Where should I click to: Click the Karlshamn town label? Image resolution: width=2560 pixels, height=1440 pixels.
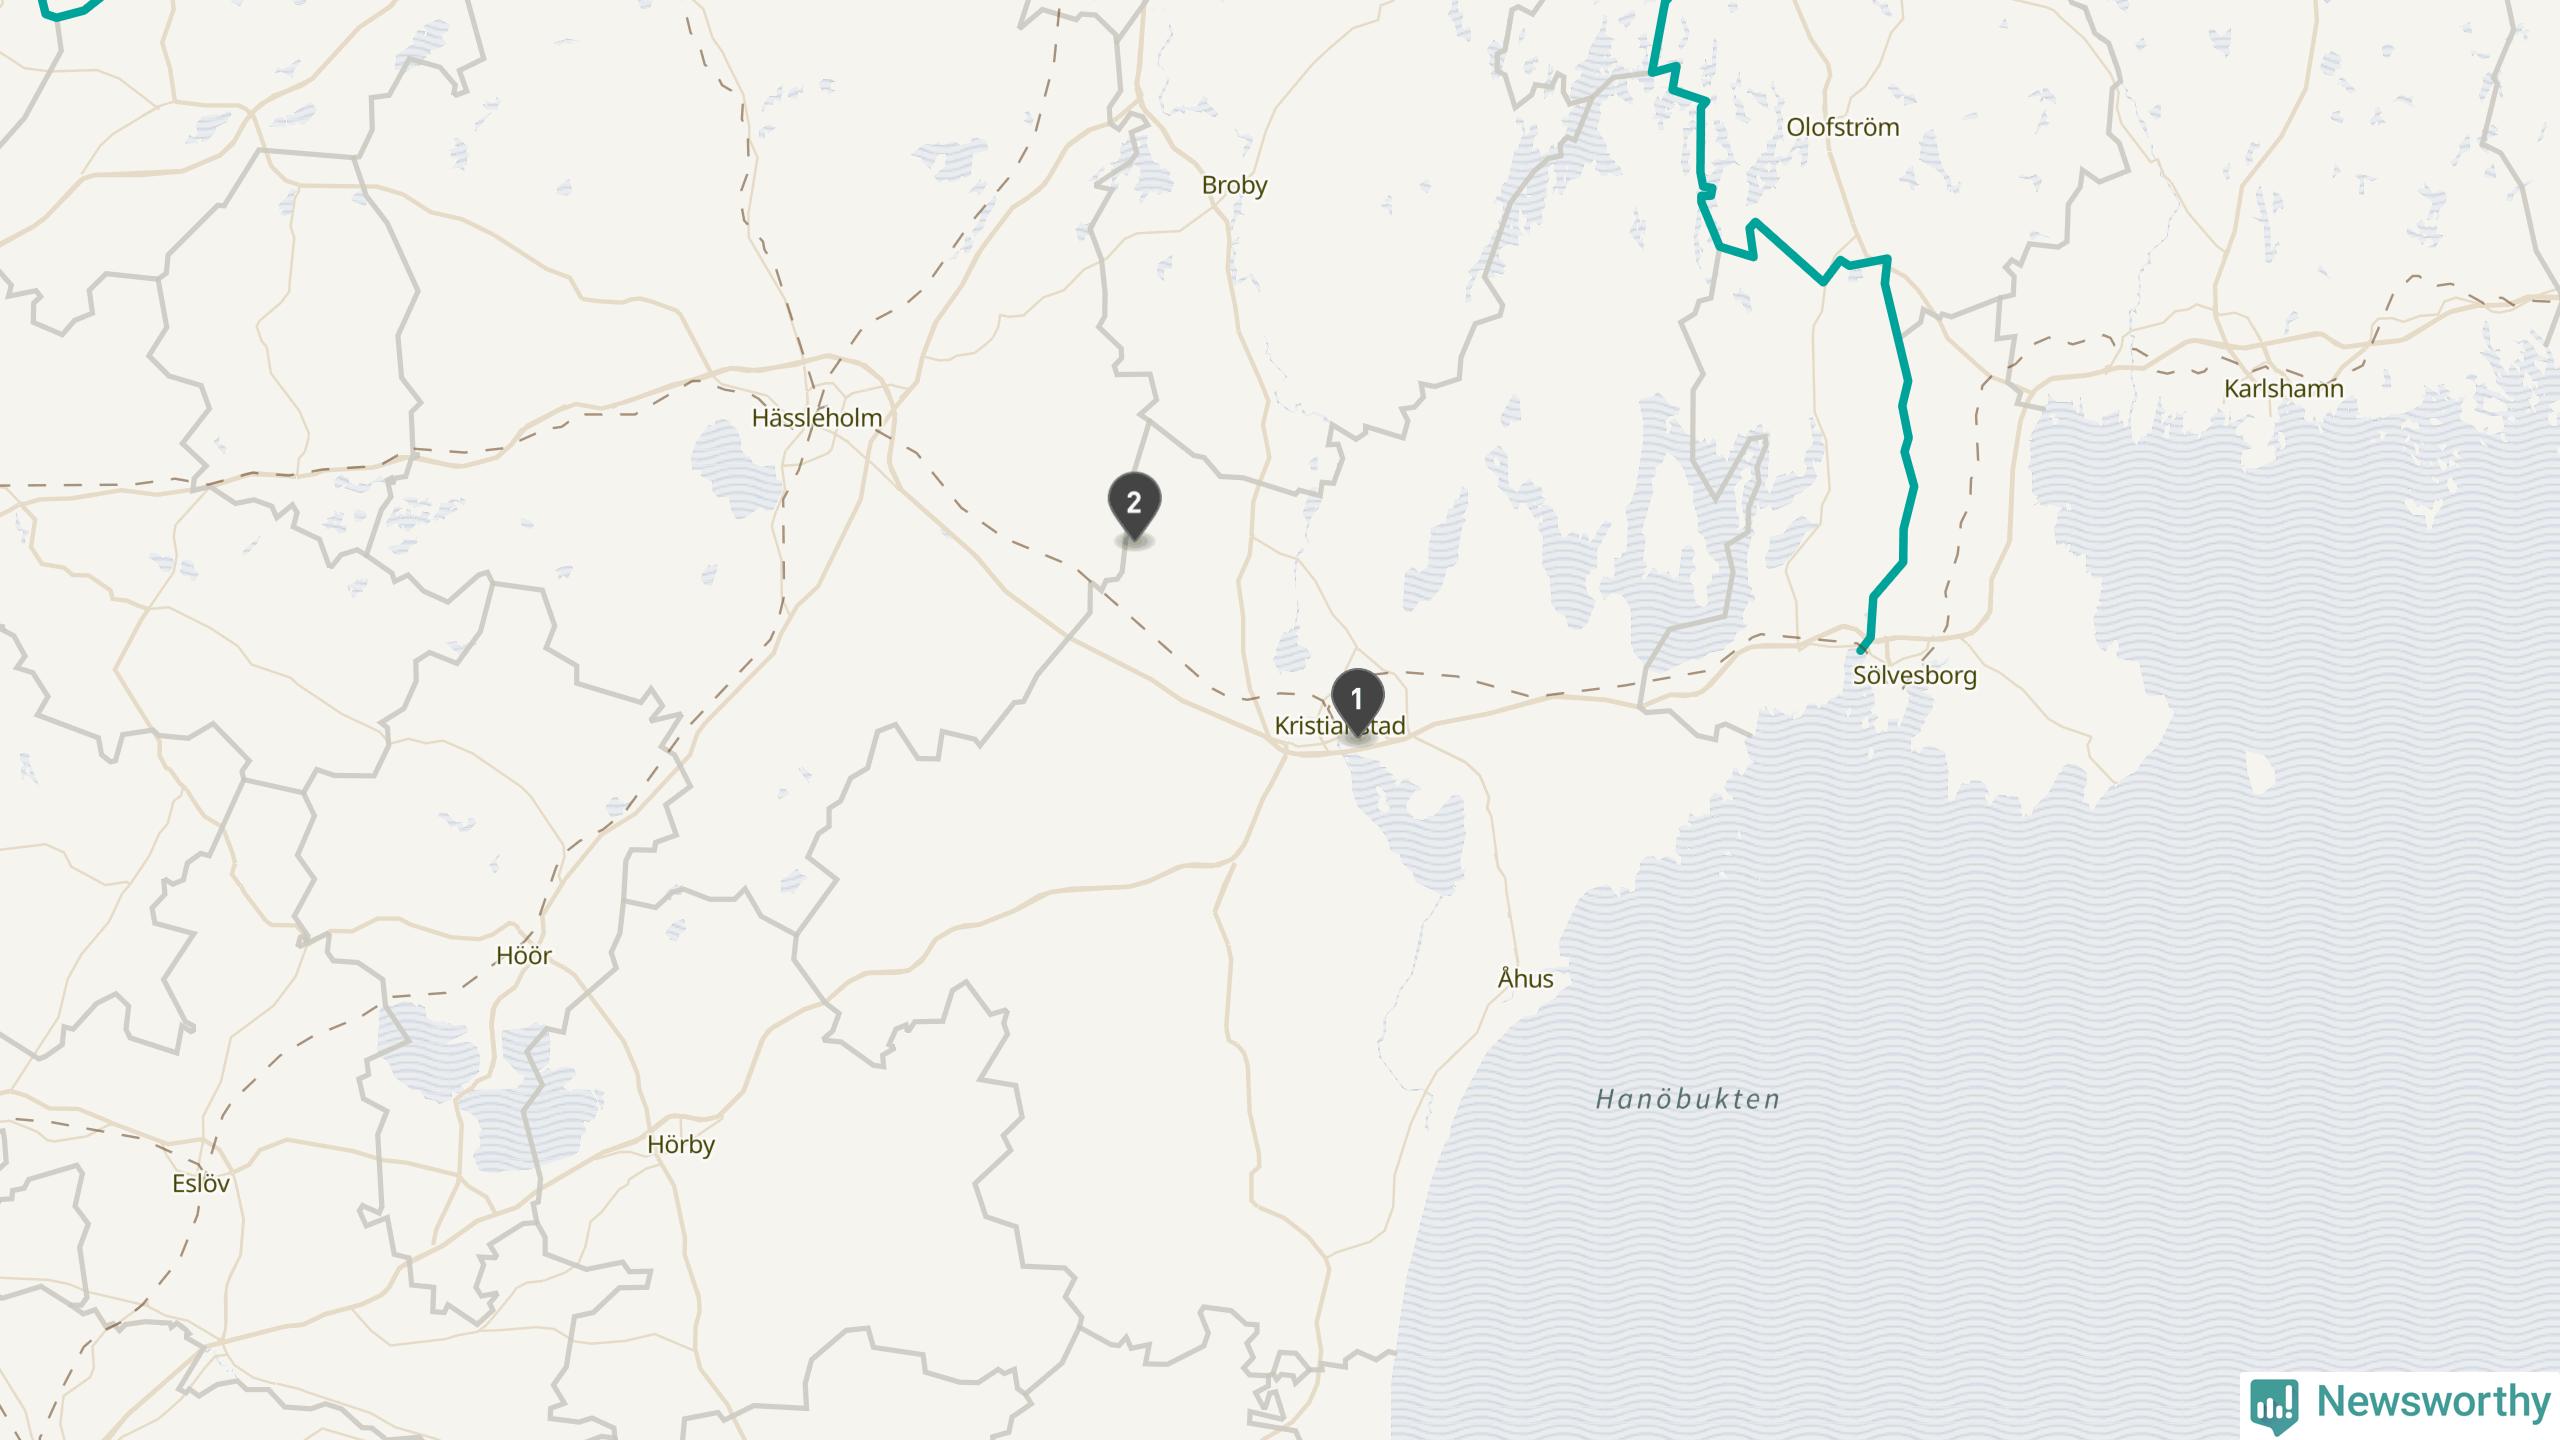(x=2284, y=388)
